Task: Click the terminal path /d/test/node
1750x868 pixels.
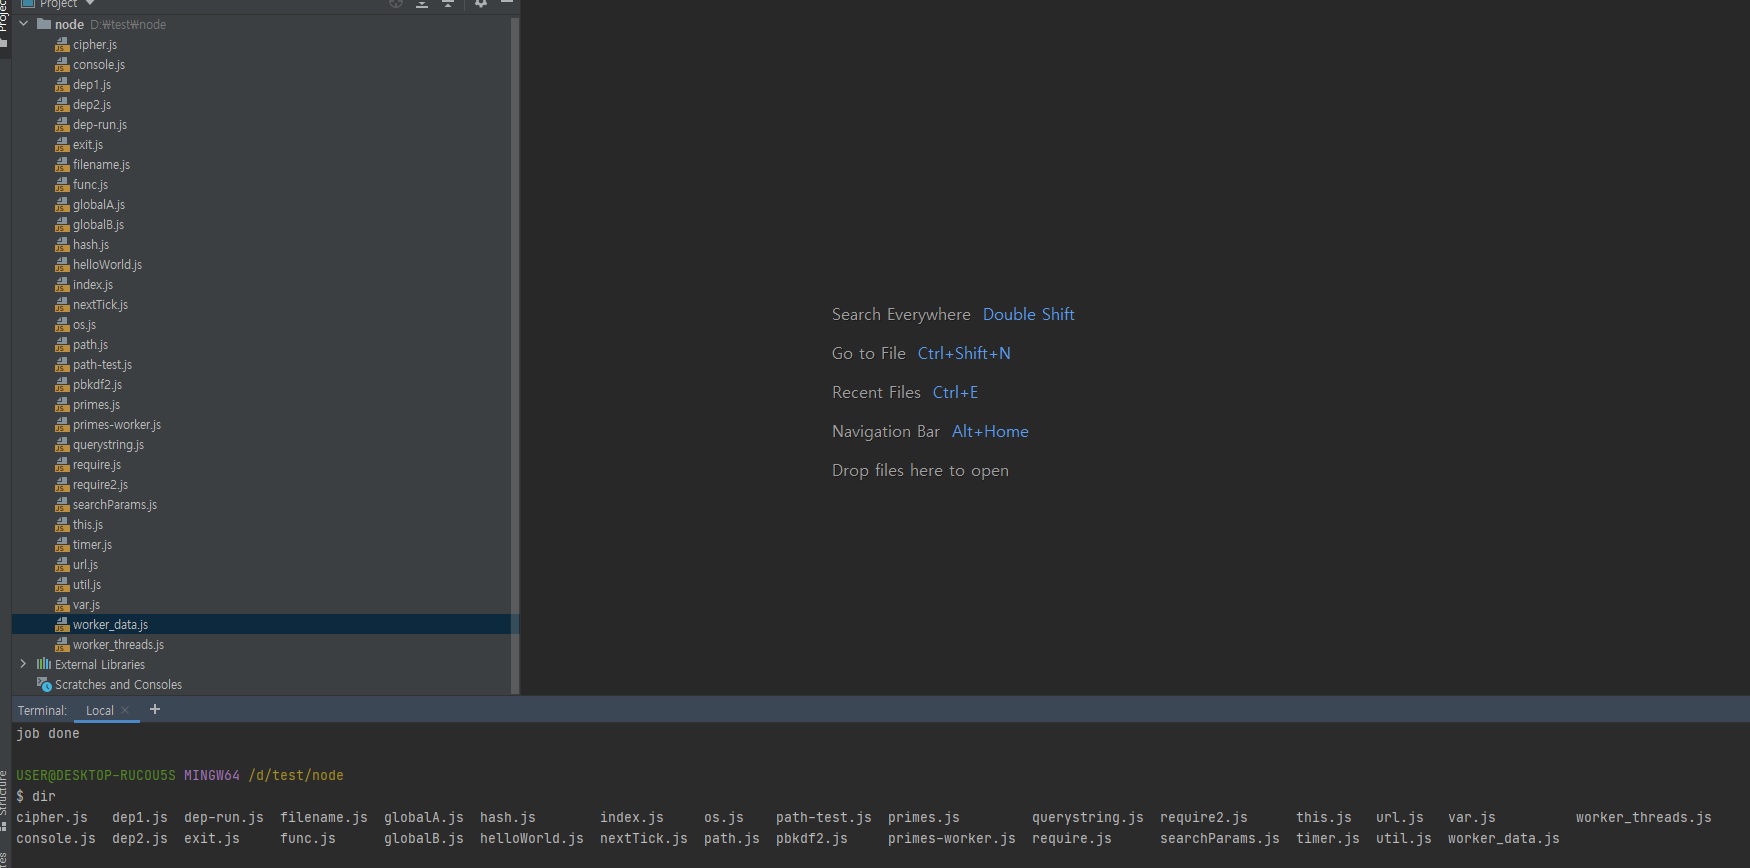Action: (296, 775)
